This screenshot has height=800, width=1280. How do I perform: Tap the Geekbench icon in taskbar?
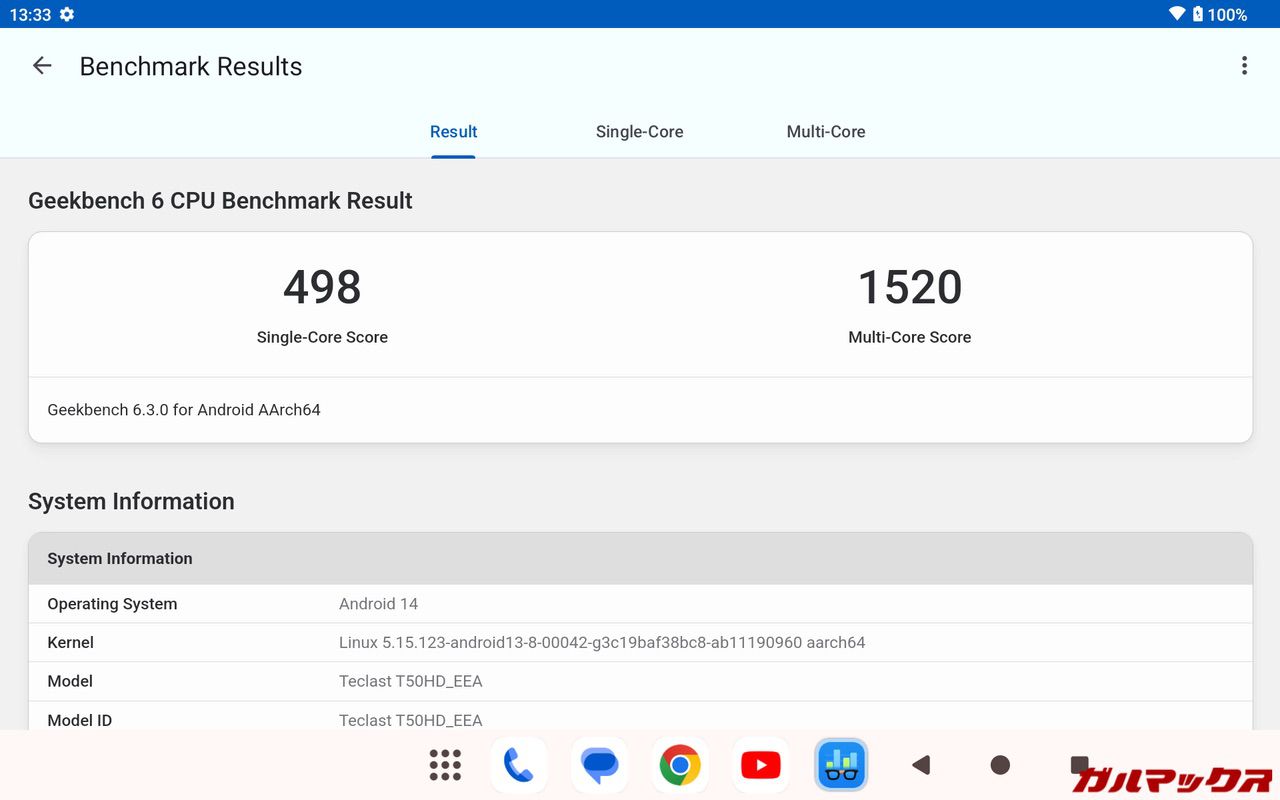pos(841,765)
